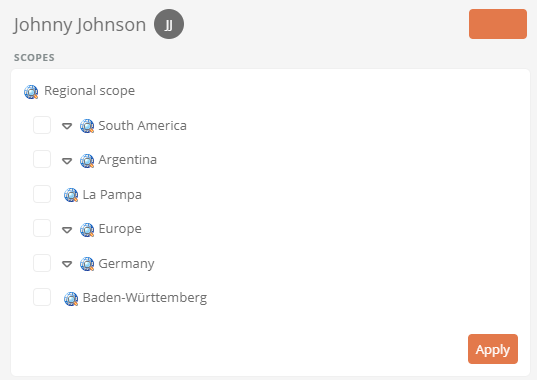Click the La Pampa scope icon
This screenshot has height=380, width=537.
(71, 195)
